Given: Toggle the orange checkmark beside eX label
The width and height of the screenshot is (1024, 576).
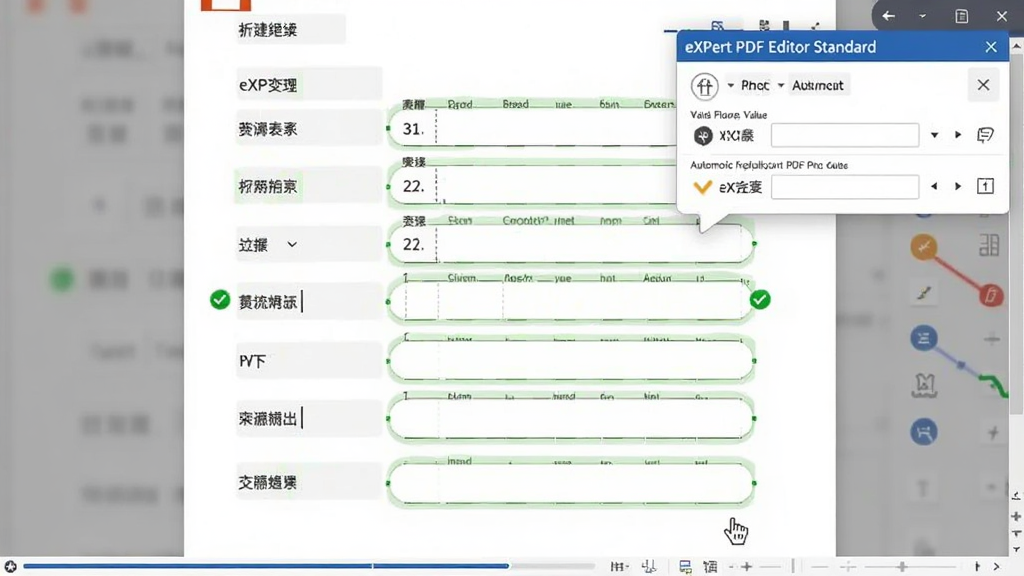Looking at the screenshot, I should point(702,187).
